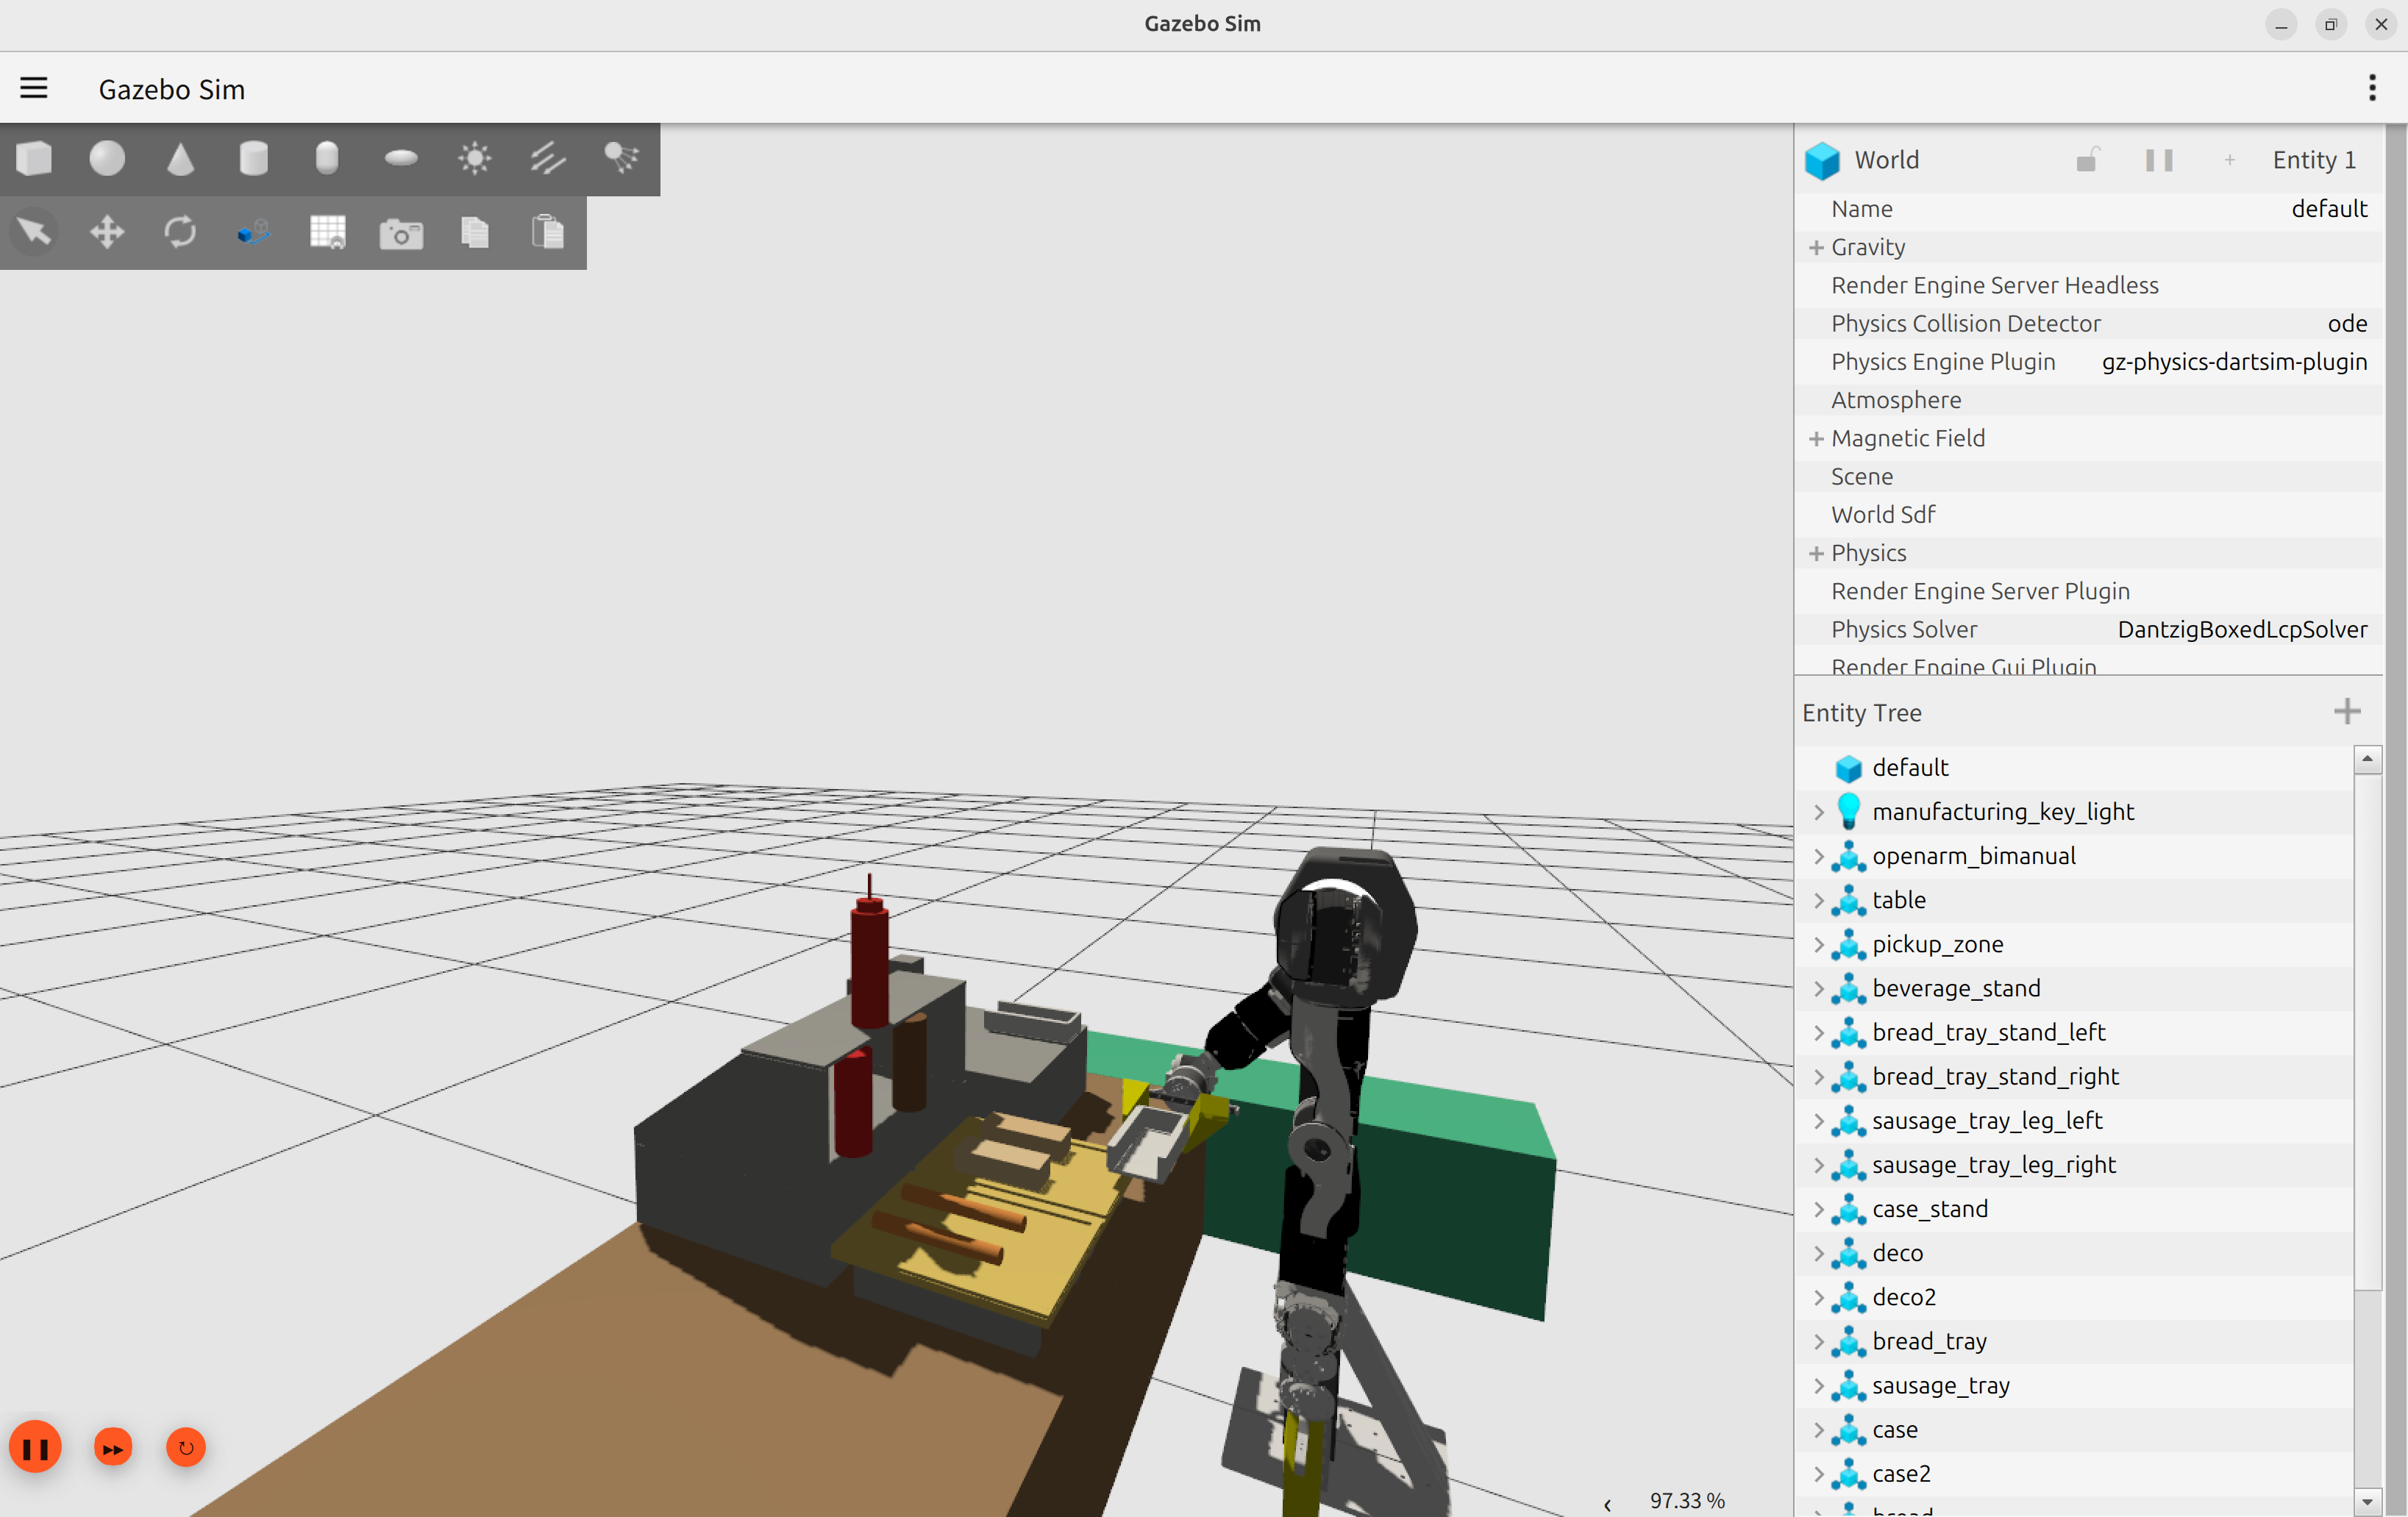Open the hamburger menu

[34, 88]
